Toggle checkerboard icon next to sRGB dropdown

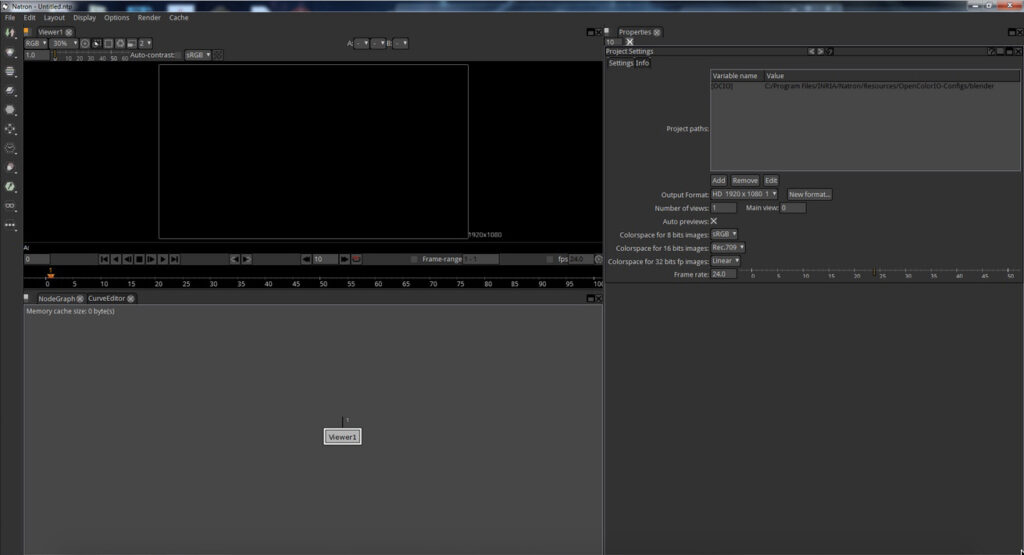pos(218,56)
